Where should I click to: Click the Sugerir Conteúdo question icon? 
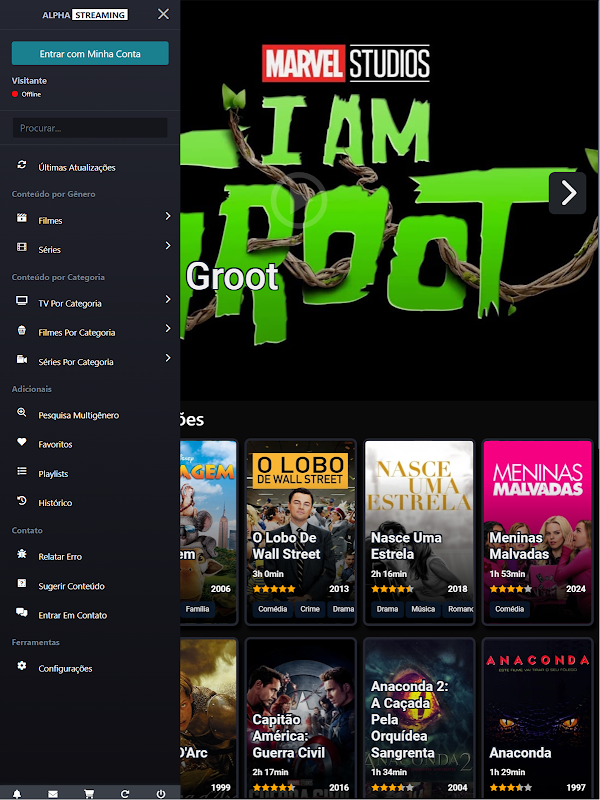21,583
